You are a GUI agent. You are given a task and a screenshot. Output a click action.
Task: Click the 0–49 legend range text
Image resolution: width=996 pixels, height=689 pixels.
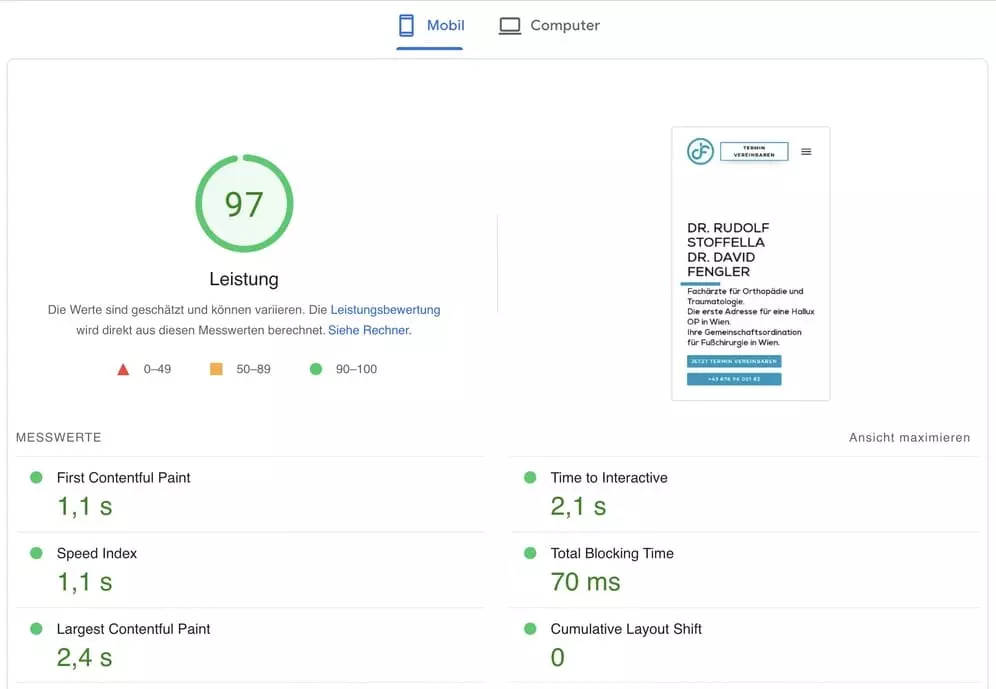157,369
